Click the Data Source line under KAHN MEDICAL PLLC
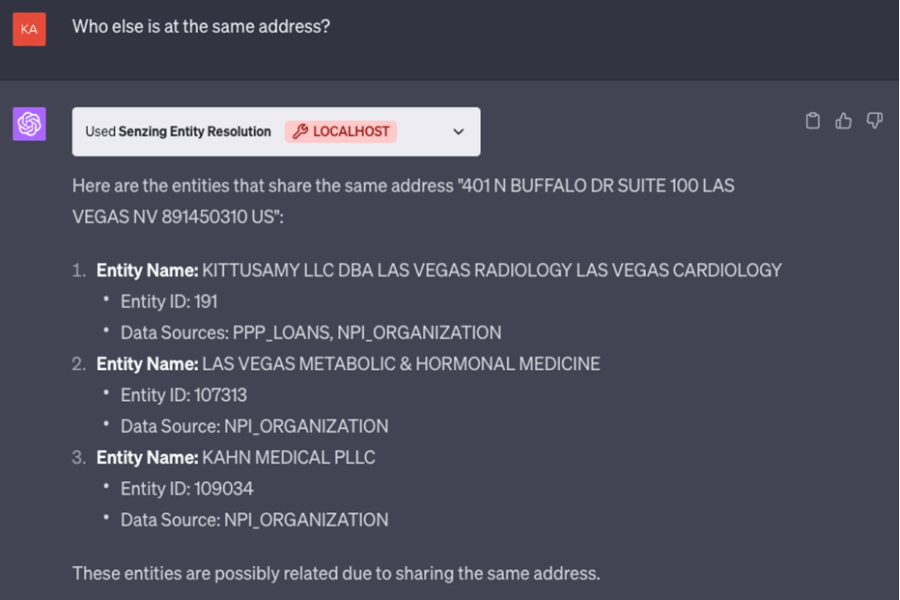The image size is (900, 600). (x=254, y=520)
